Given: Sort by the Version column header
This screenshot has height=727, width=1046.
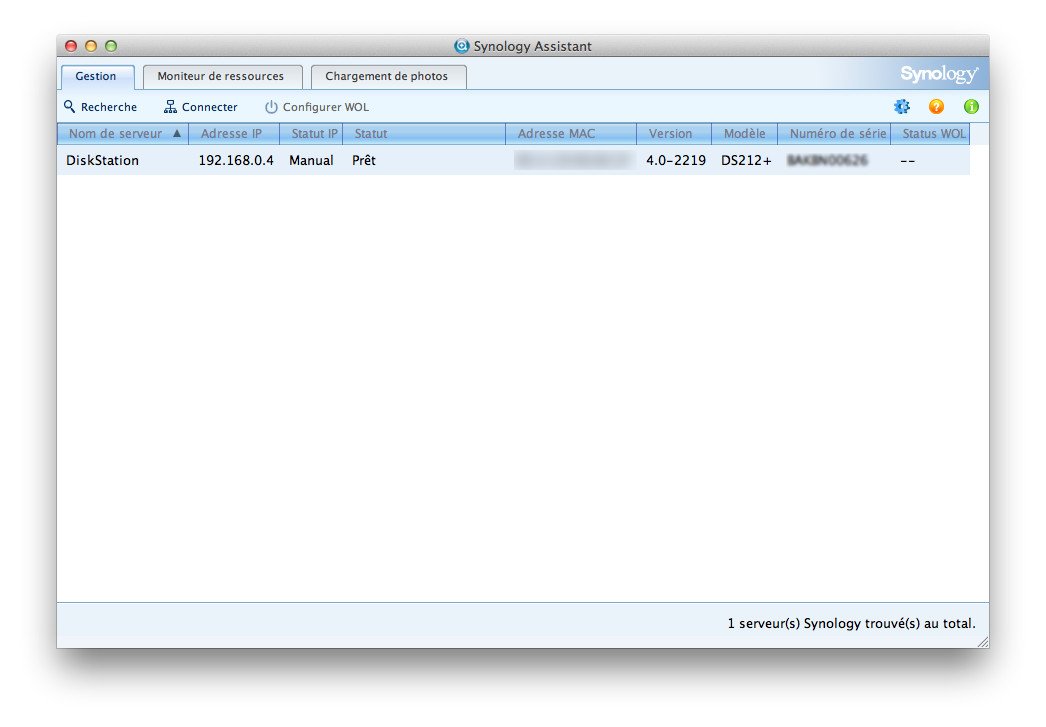Looking at the screenshot, I should click(x=670, y=134).
